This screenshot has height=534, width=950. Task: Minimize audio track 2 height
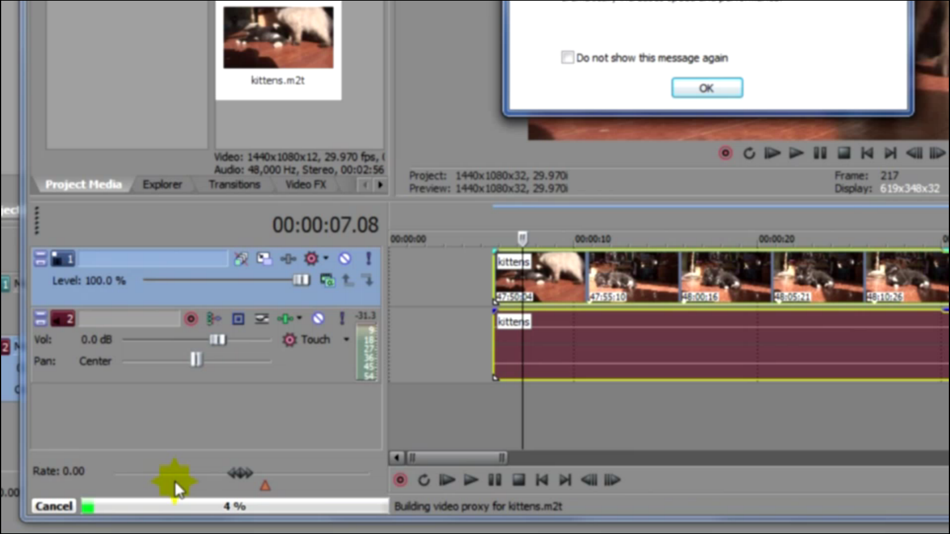pos(40,319)
